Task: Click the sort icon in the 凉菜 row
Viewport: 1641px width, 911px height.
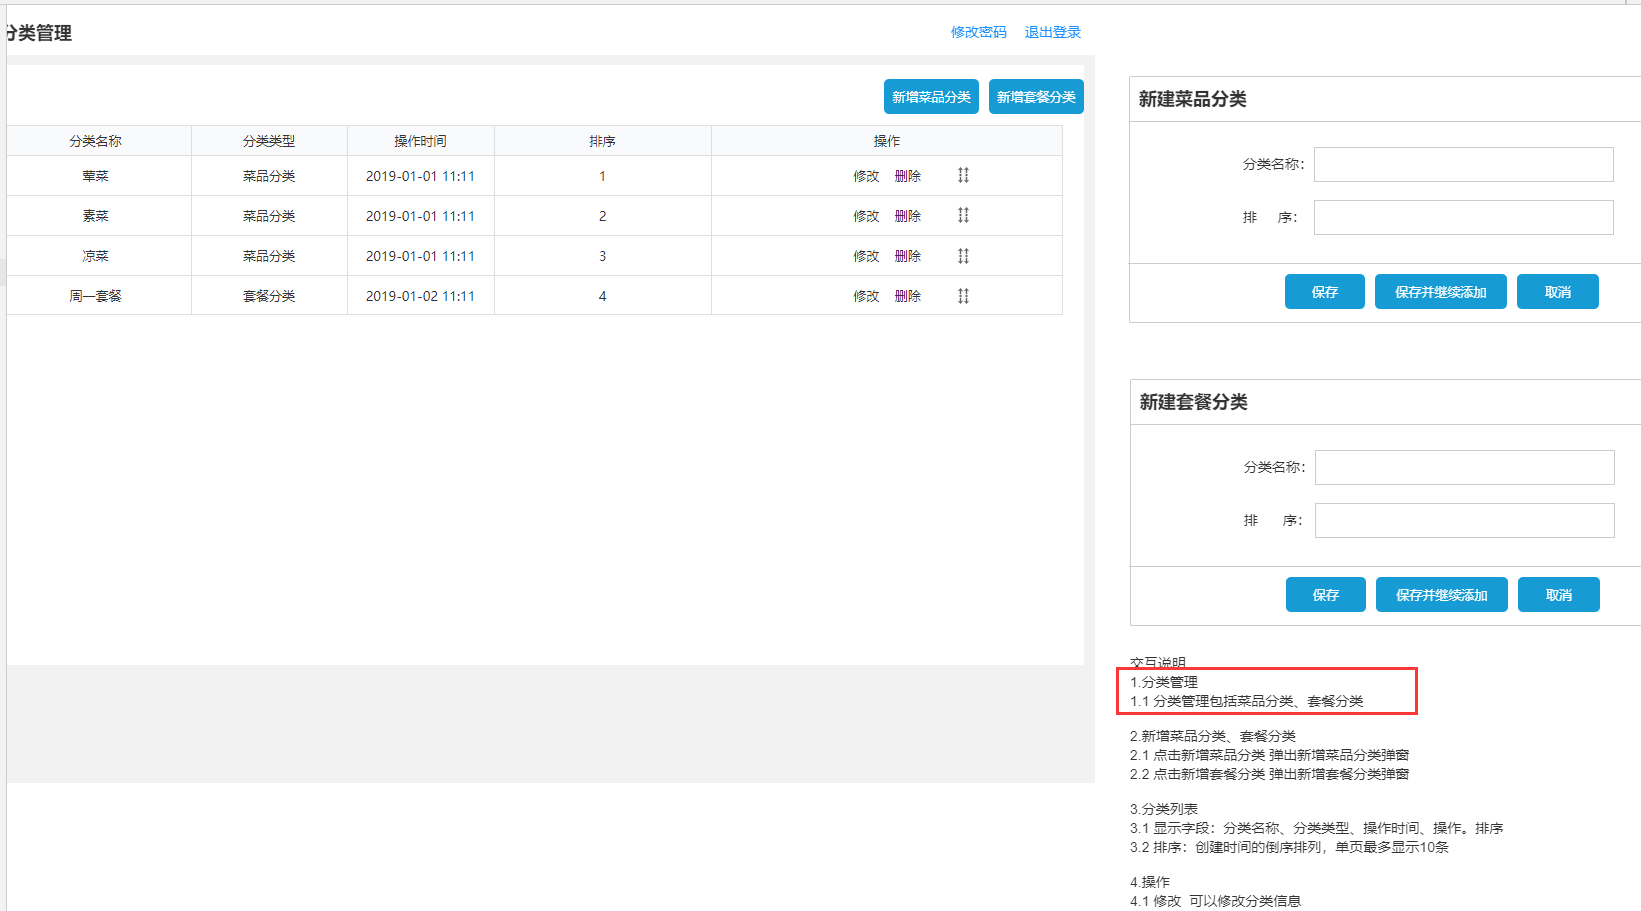Action: pos(963,256)
